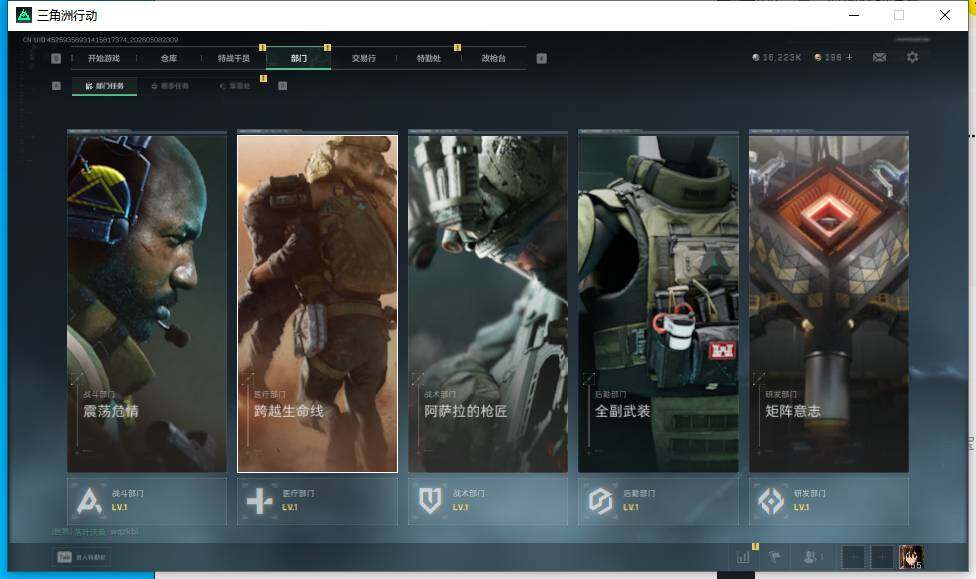Click the 后勤部门 LV.1 panel
976x579 pixels.
pos(659,501)
